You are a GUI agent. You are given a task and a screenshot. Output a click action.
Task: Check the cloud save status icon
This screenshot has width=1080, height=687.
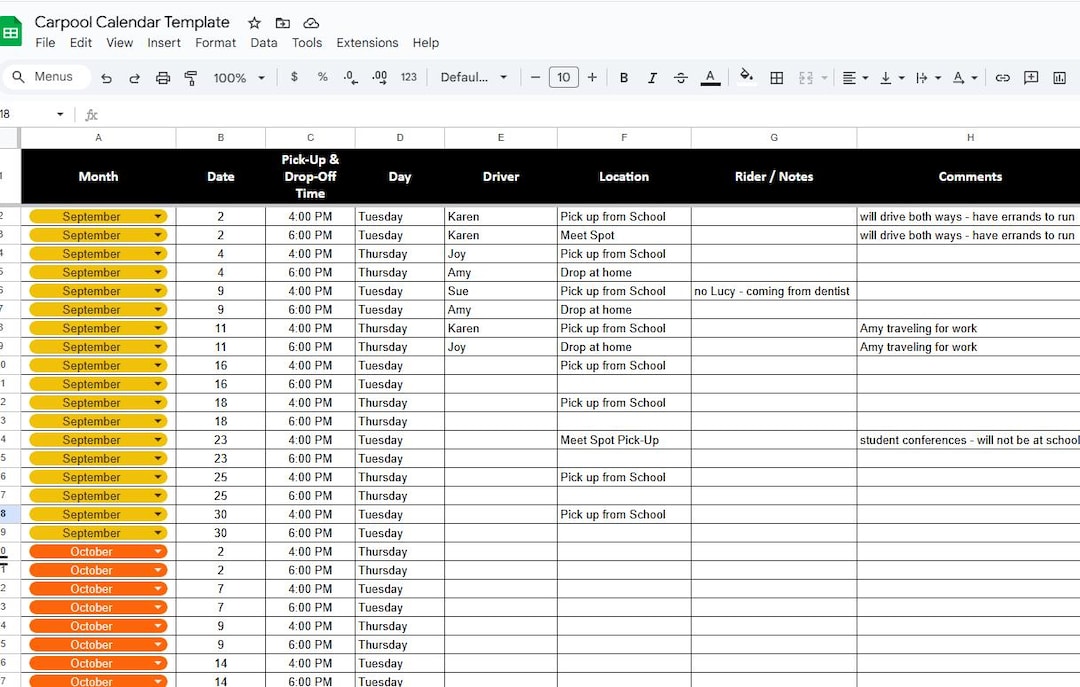pyautogui.click(x=311, y=23)
